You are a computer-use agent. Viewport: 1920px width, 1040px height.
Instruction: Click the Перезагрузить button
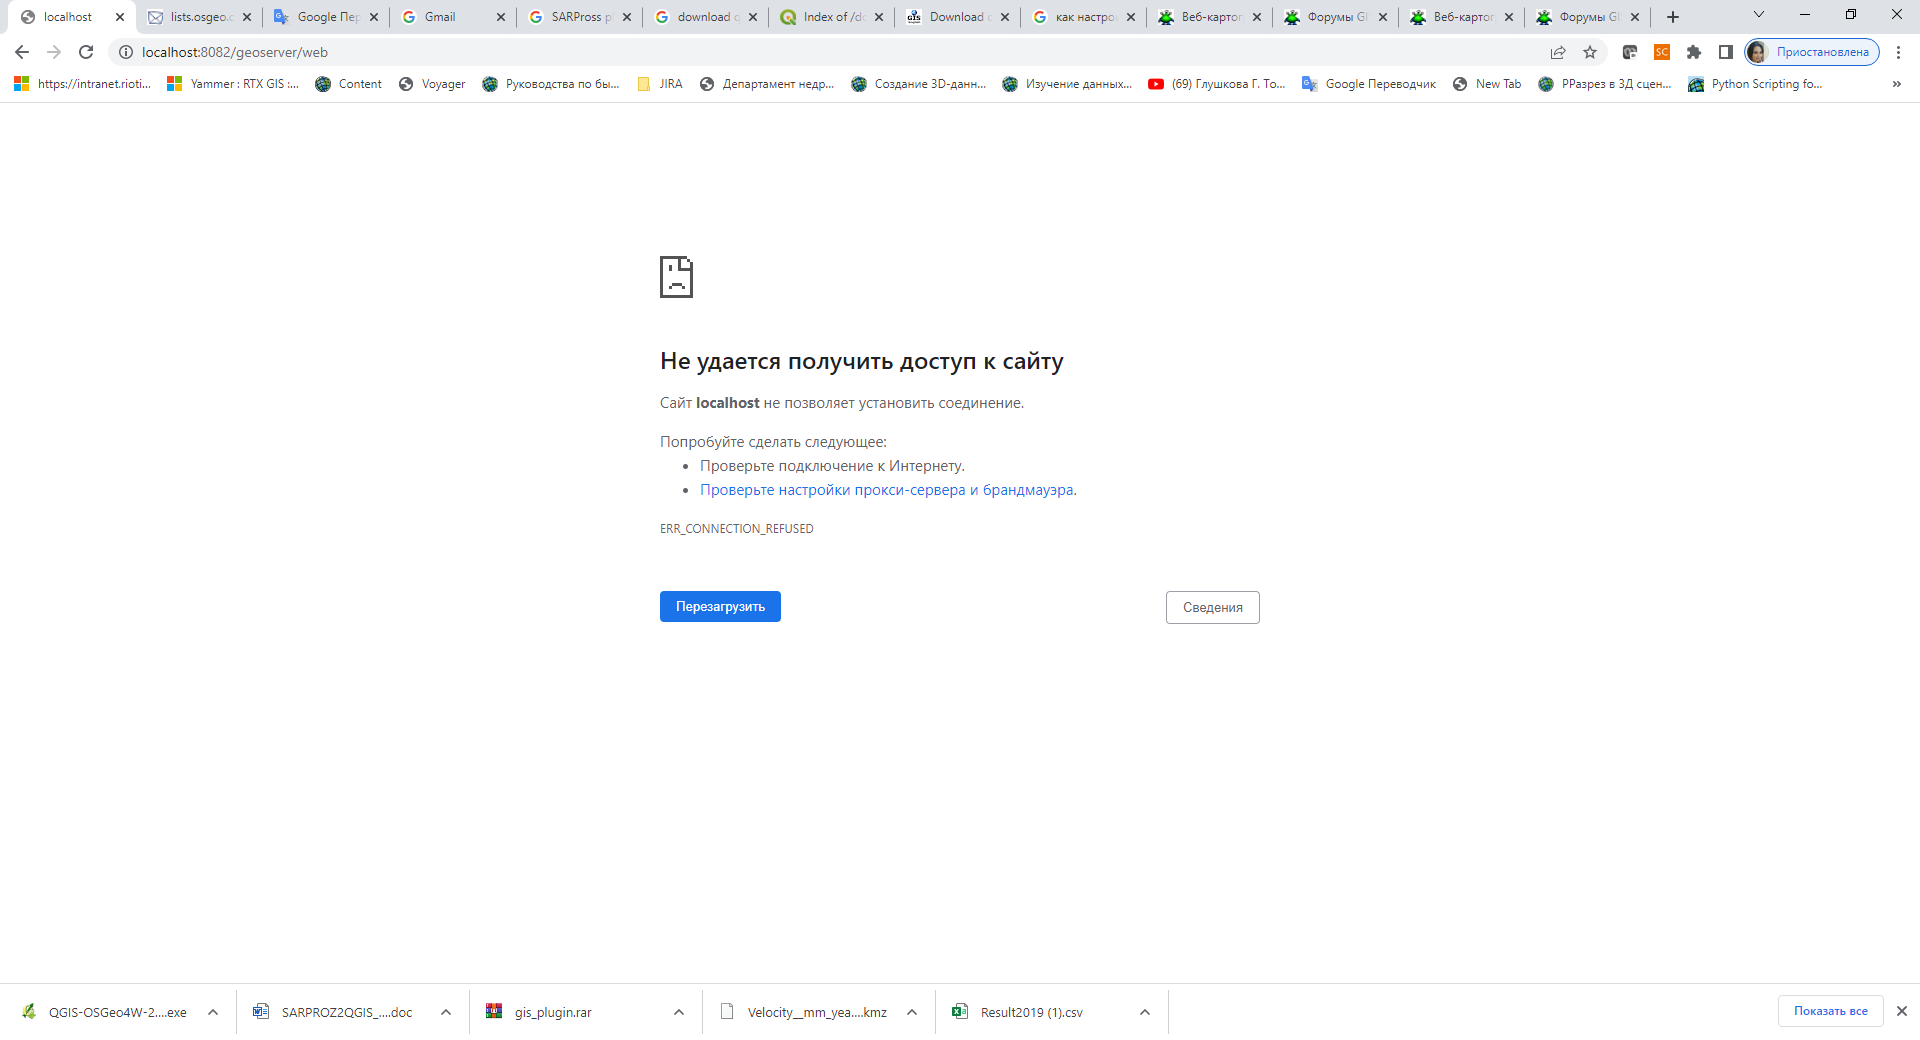(x=719, y=607)
